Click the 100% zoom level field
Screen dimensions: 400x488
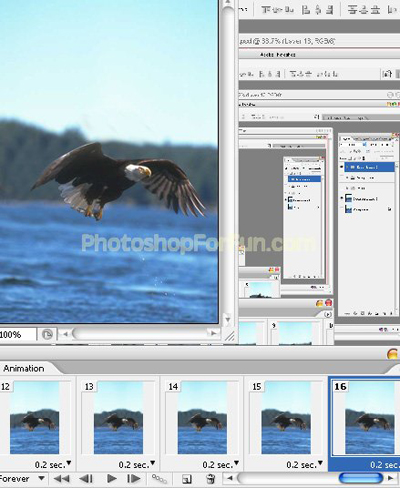pos(18,334)
